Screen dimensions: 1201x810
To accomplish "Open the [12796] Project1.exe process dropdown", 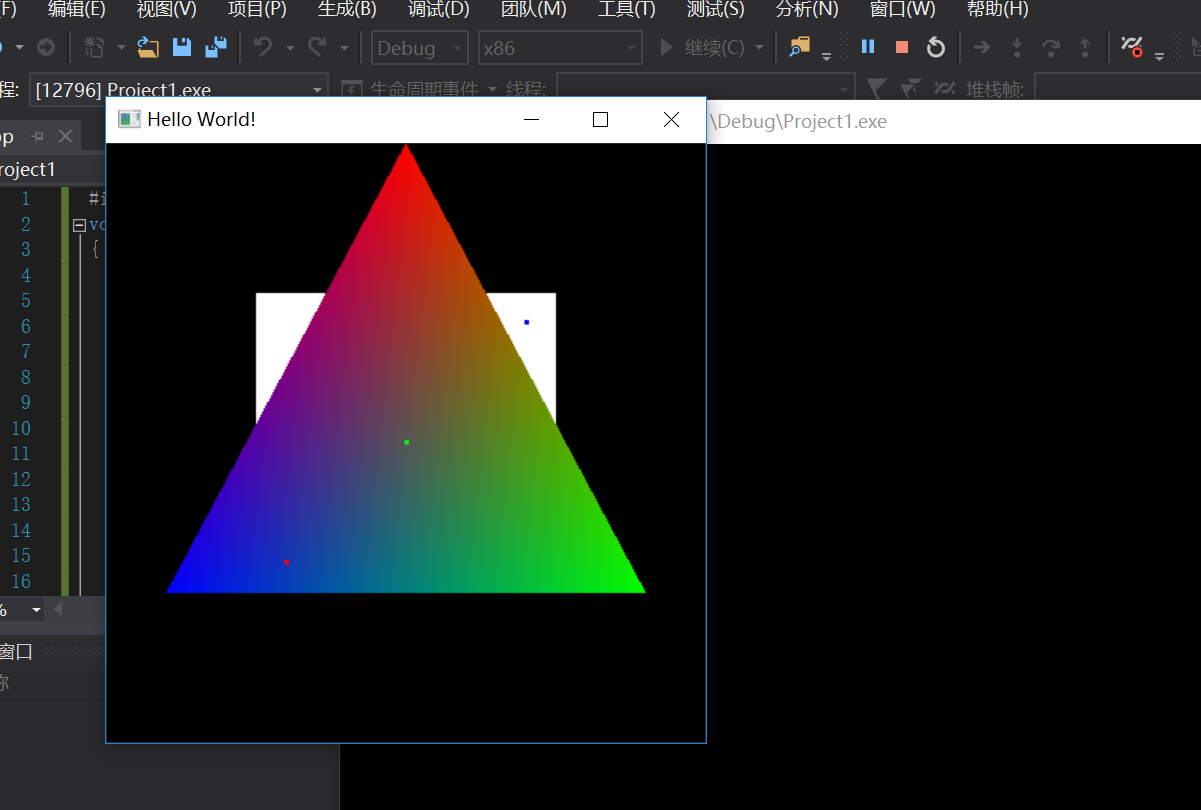I will pyautogui.click(x=179, y=90).
